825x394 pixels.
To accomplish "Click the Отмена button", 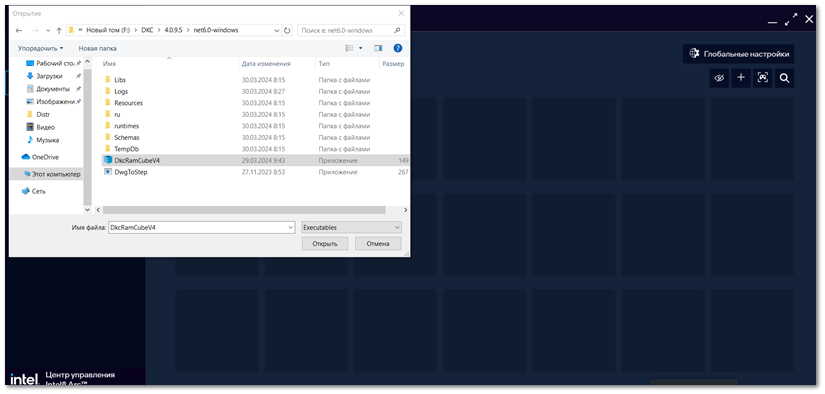I will (378, 244).
